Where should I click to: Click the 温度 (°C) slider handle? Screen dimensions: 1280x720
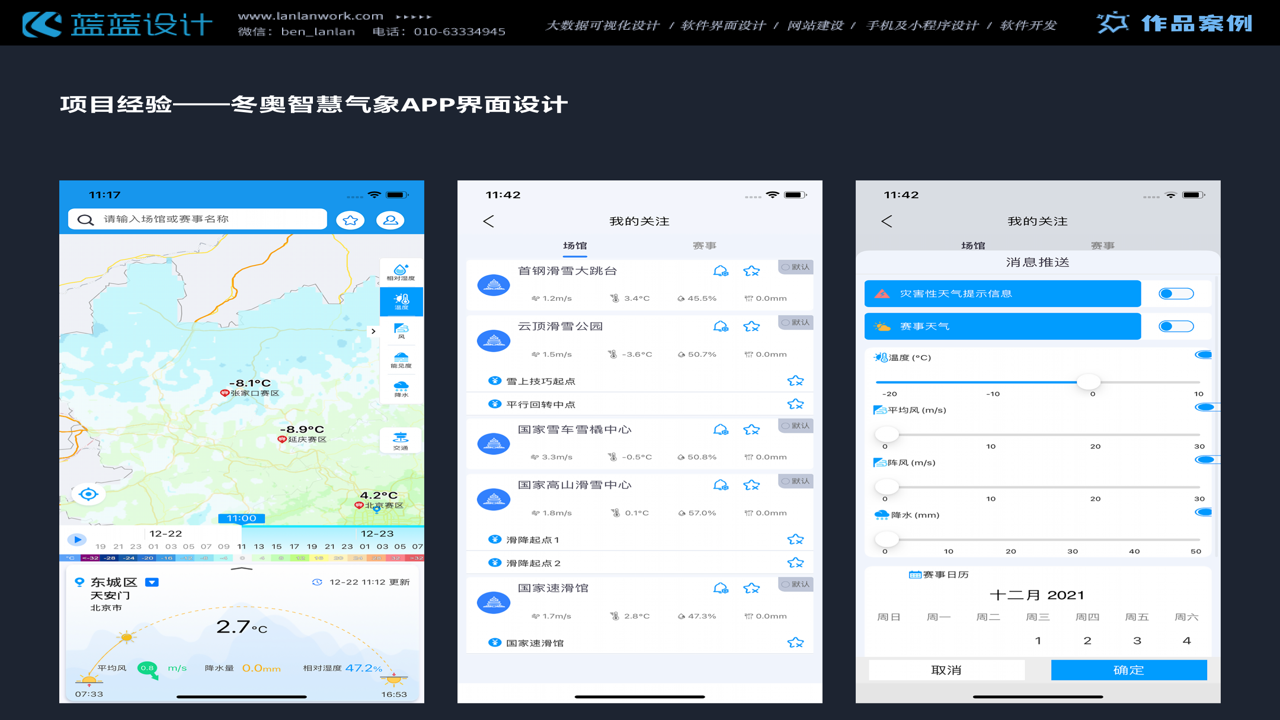coord(1089,382)
